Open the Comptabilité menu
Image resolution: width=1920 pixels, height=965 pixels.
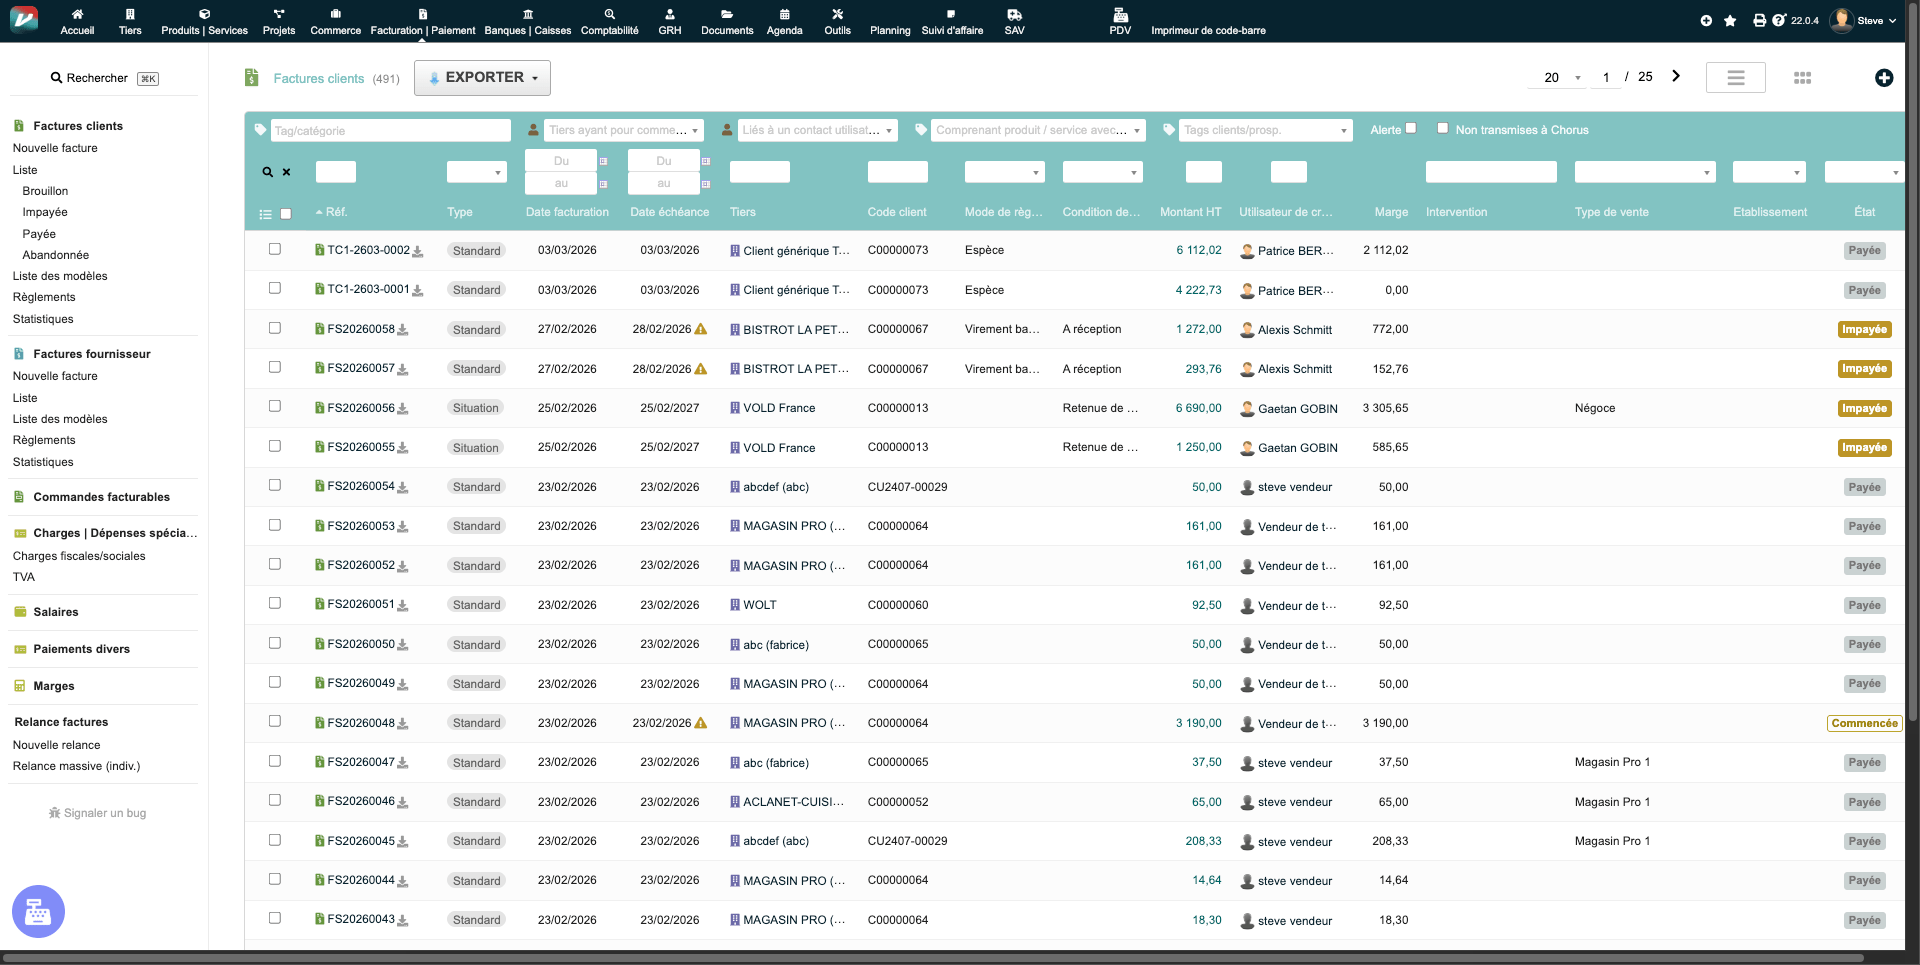pyautogui.click(x=609, y=21)
